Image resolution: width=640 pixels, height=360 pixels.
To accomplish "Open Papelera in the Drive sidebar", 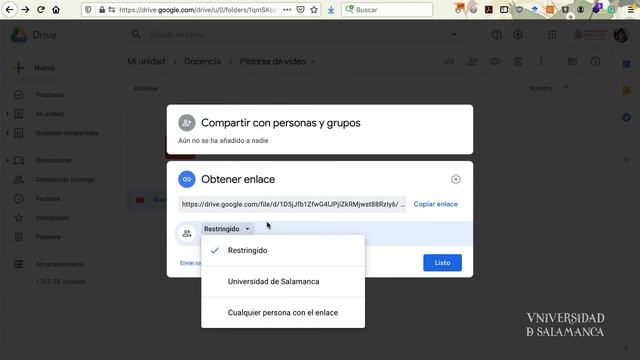I will coord(48,237).
